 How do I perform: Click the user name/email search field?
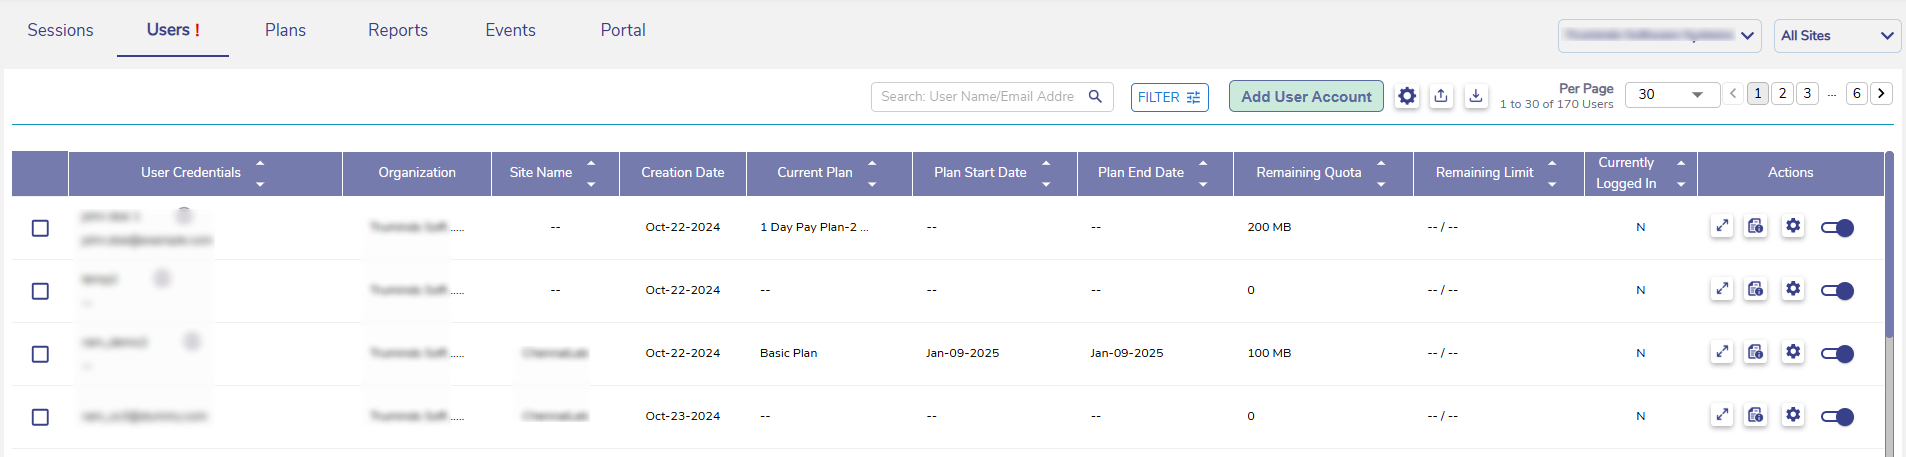[x=977, y=97]
